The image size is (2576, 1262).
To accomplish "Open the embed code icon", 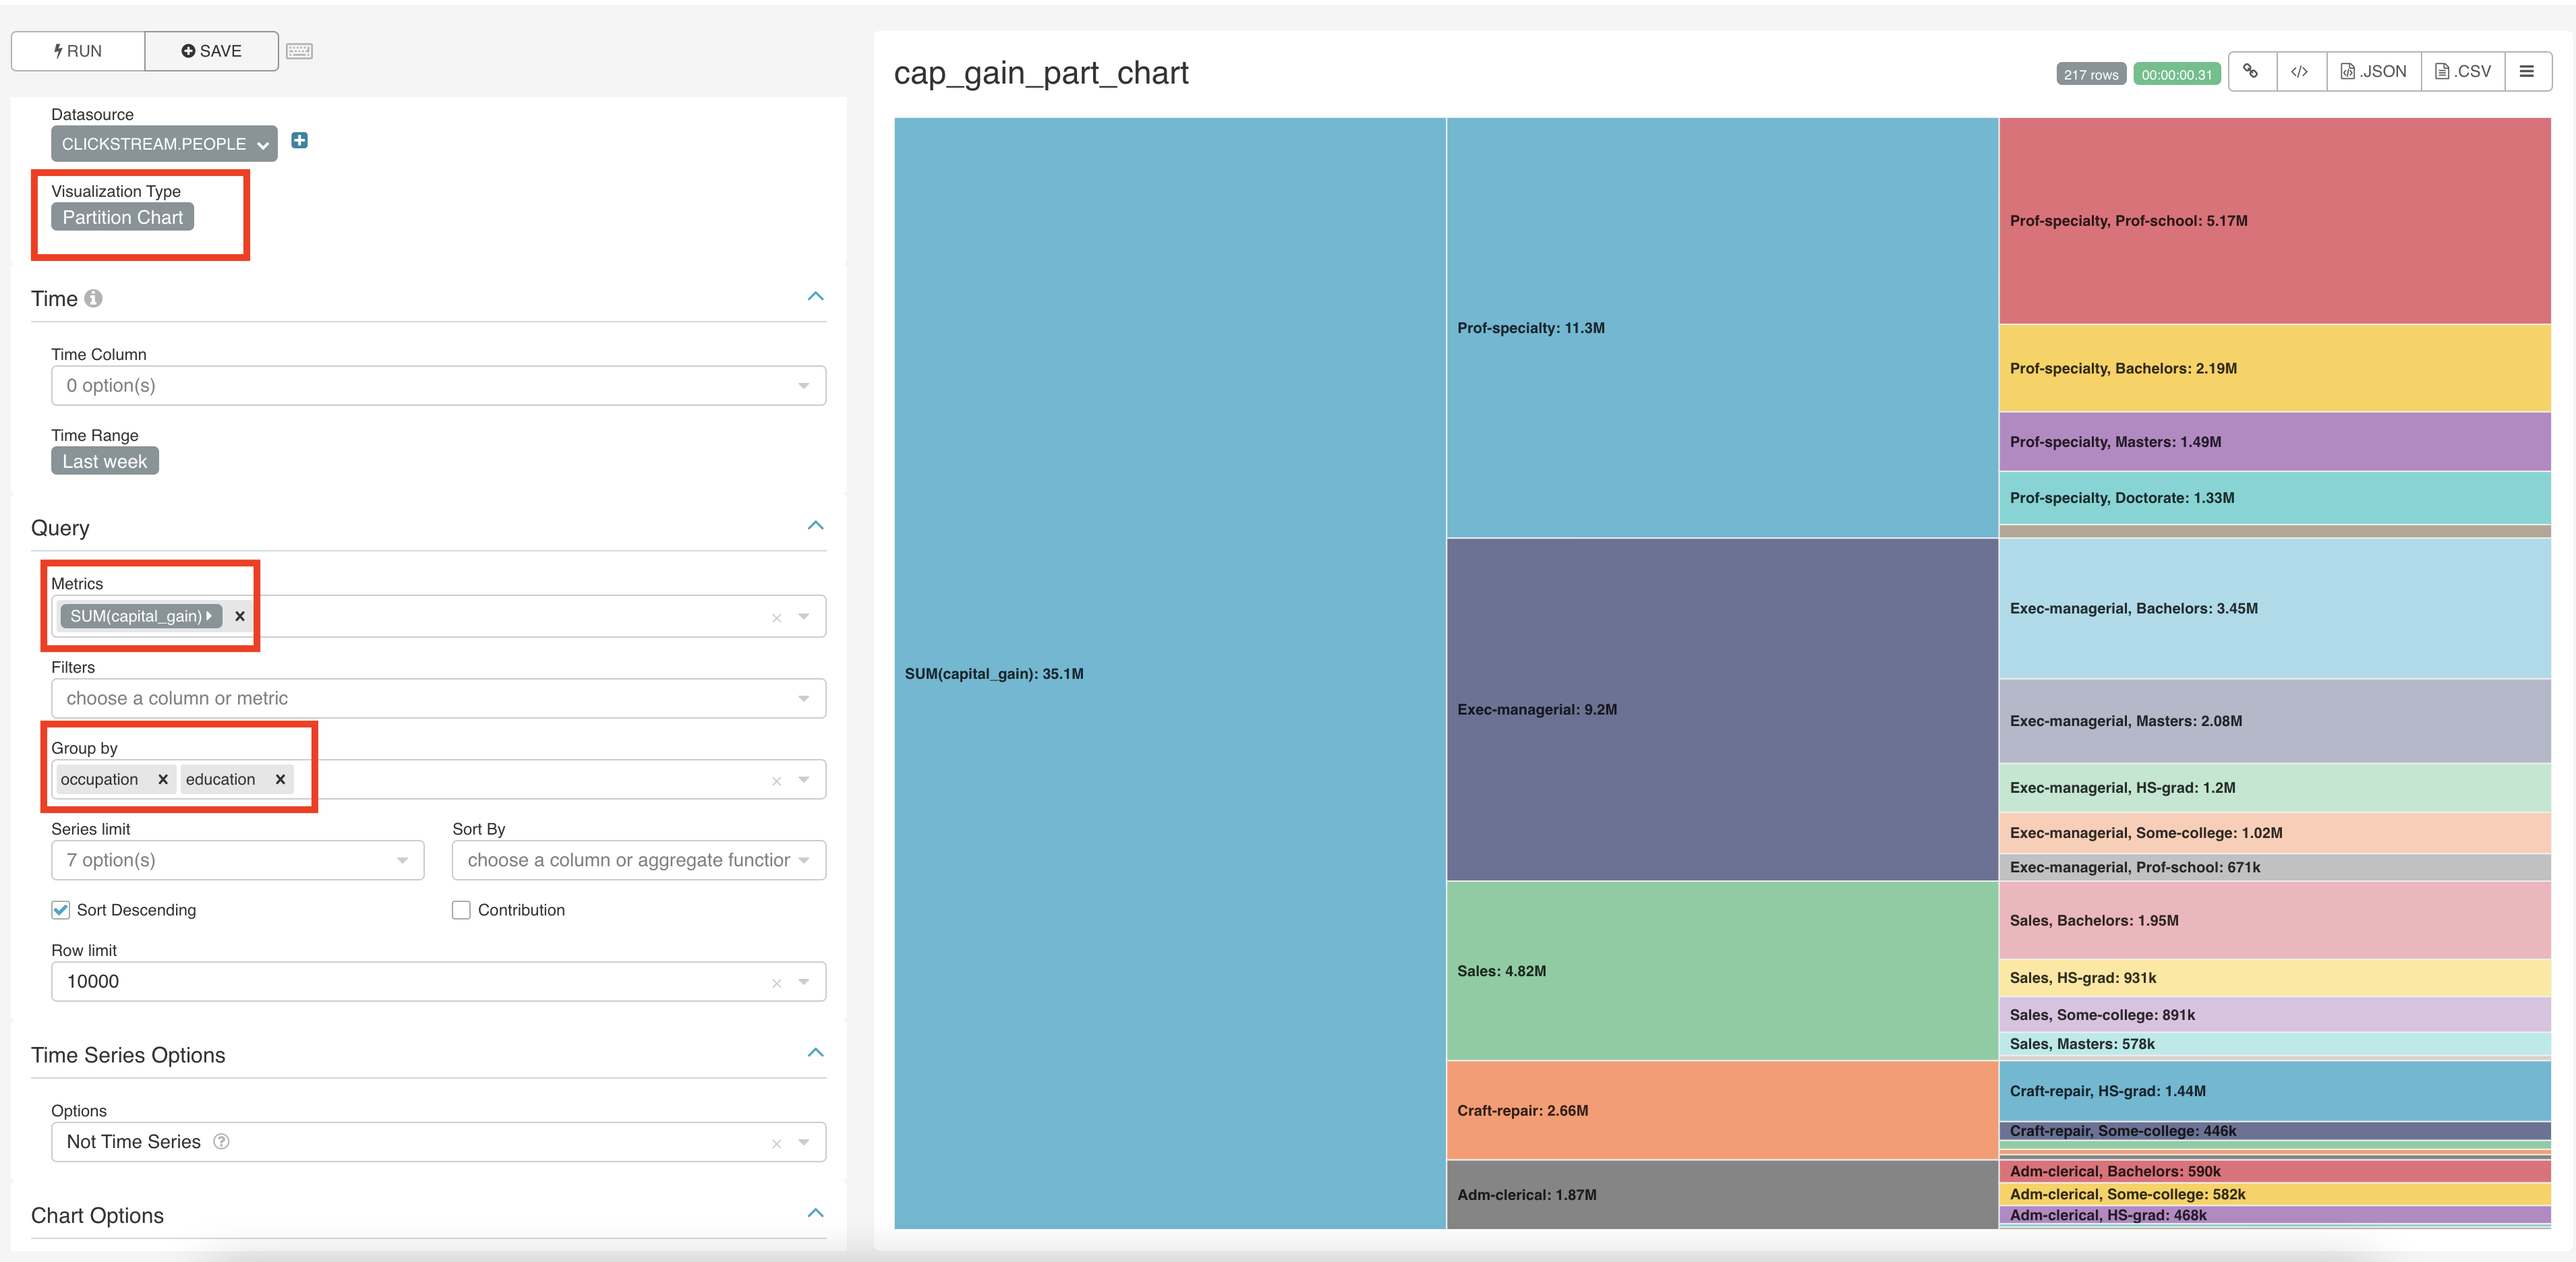I will click(2300, 71).
